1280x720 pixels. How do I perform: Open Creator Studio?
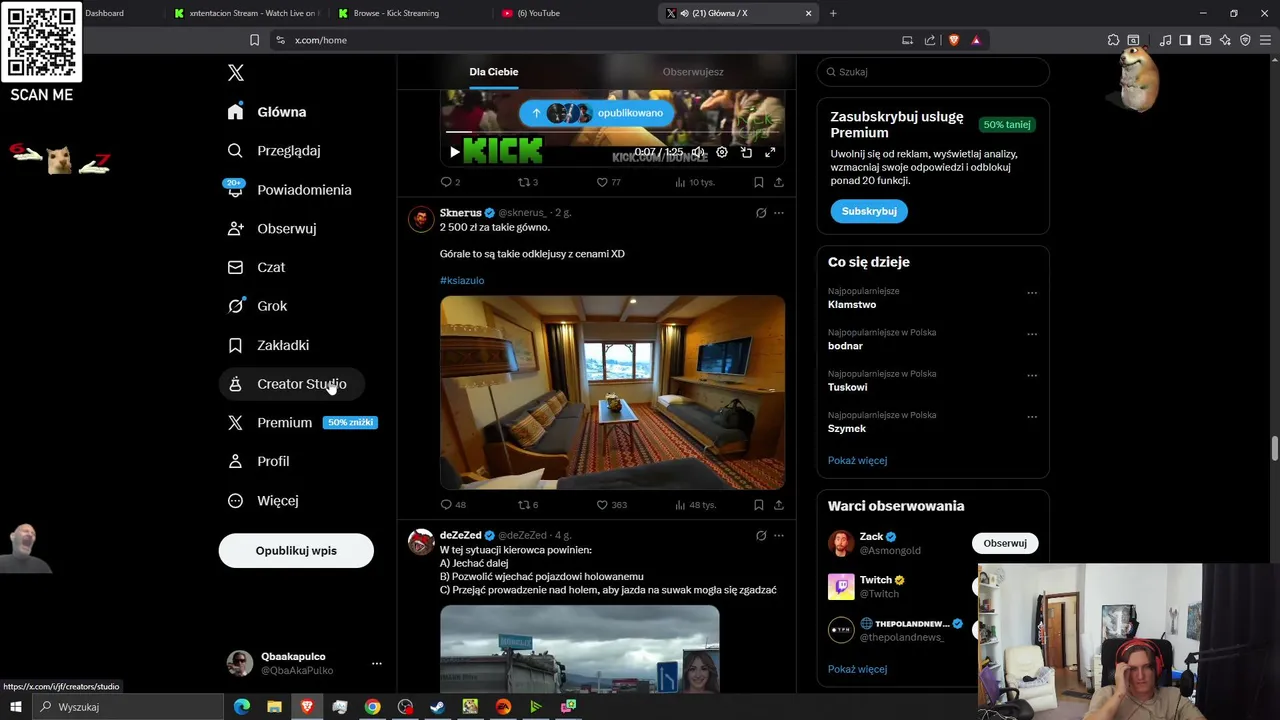pyautogui.click(x=291, y=384)
